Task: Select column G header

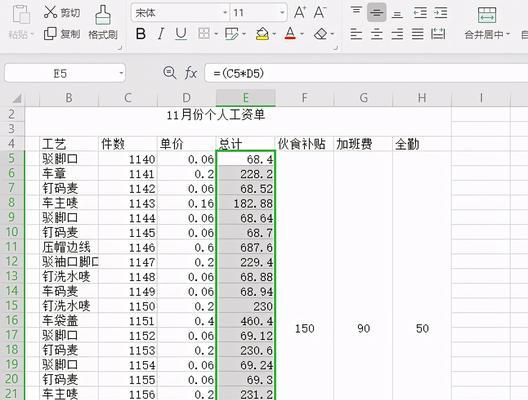Action: (363, 98)
